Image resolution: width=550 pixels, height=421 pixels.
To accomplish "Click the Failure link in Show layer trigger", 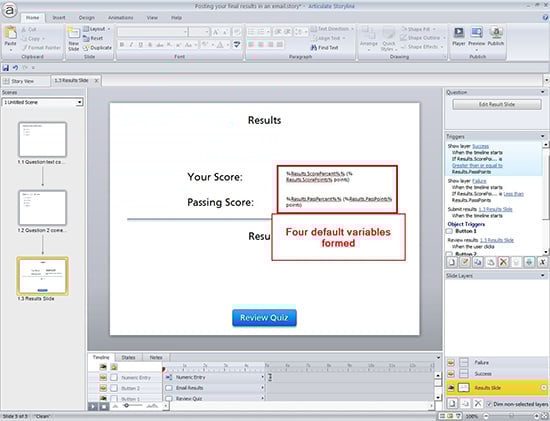I will (x=479, y=181).
